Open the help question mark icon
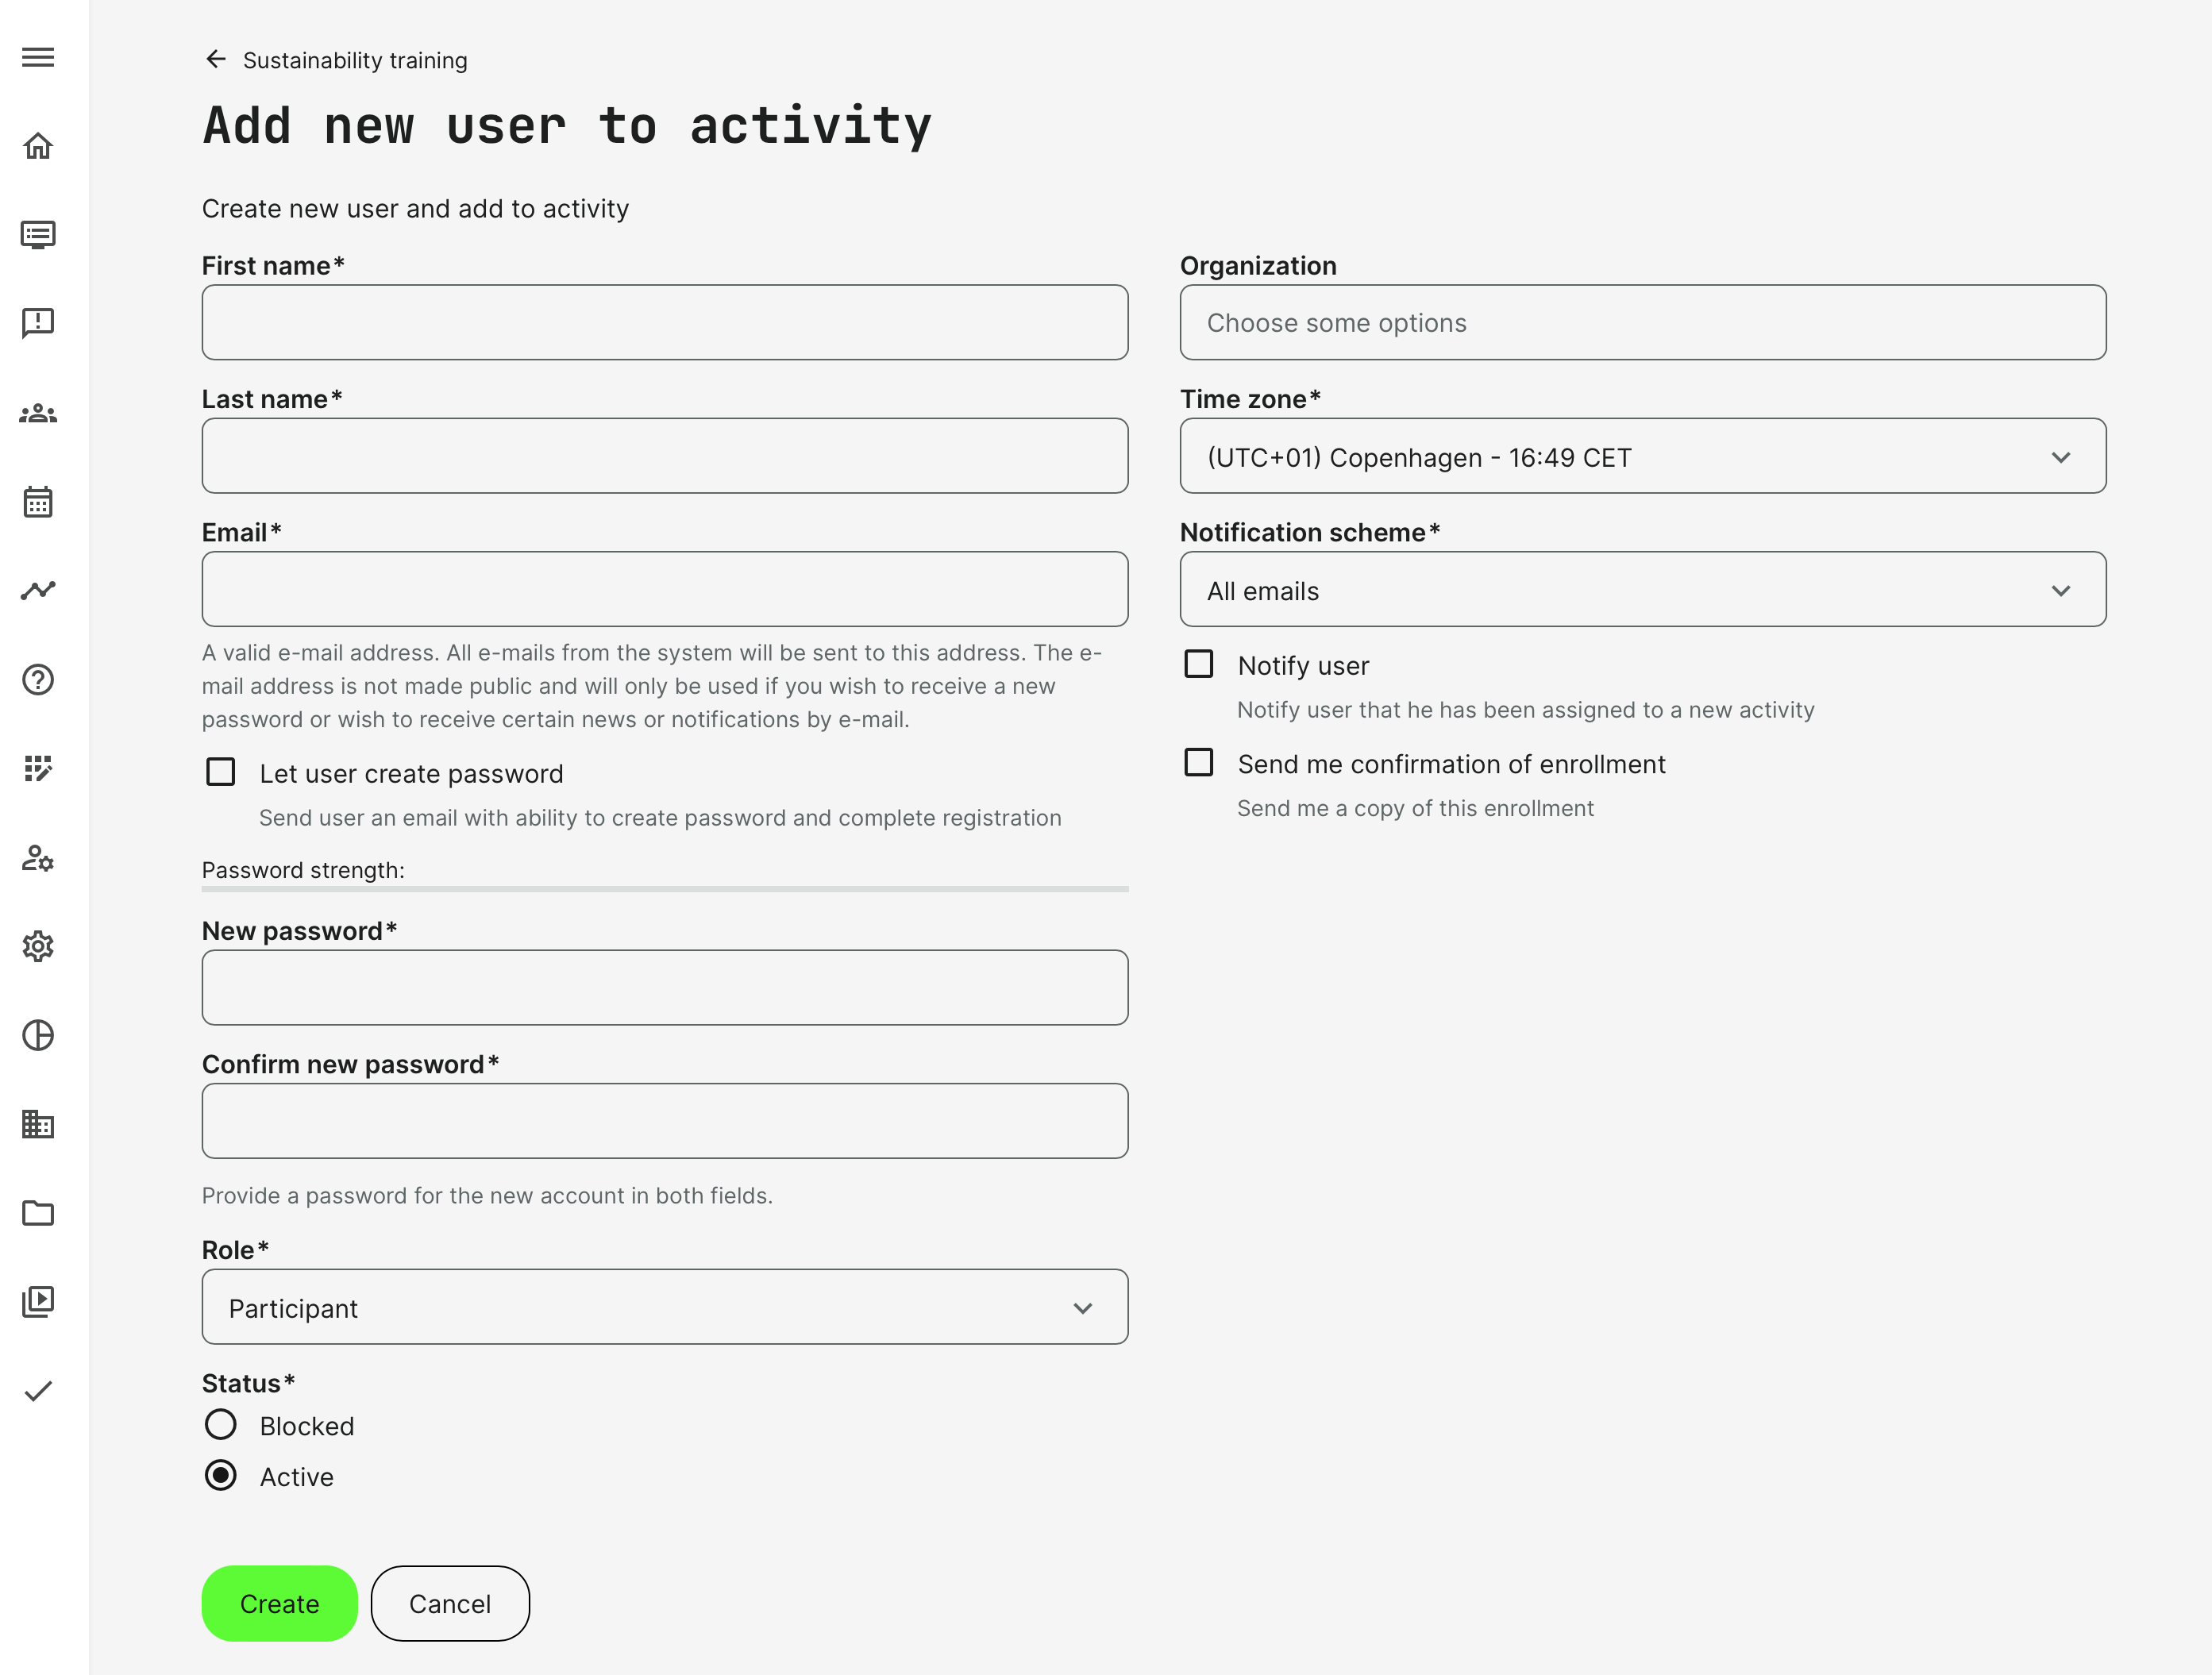The width and height of the screenshot is (2212, 1675). click(38, 680)
